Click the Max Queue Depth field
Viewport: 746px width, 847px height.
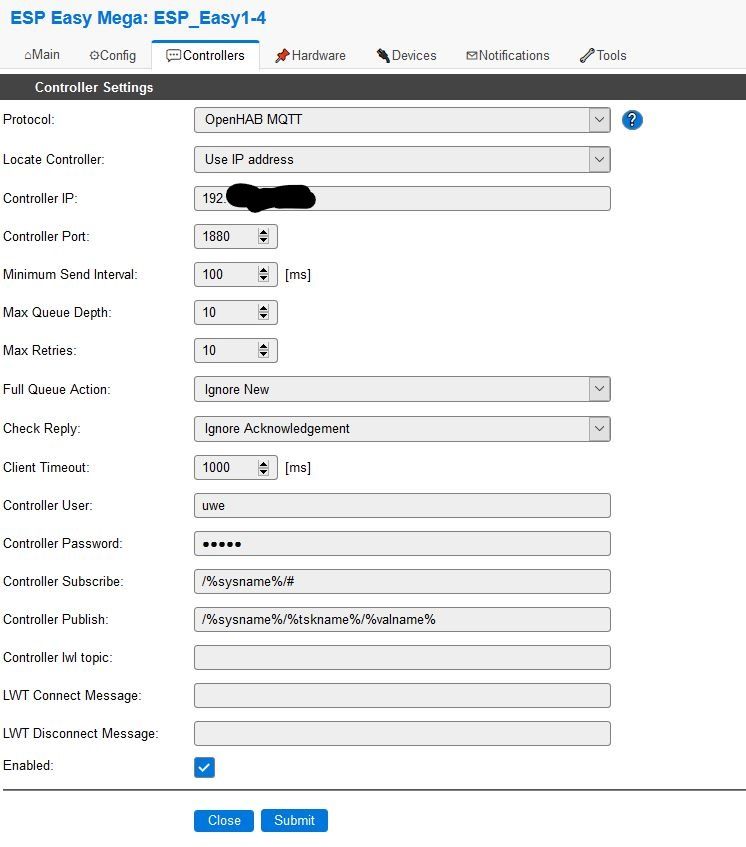coord(236,312)
